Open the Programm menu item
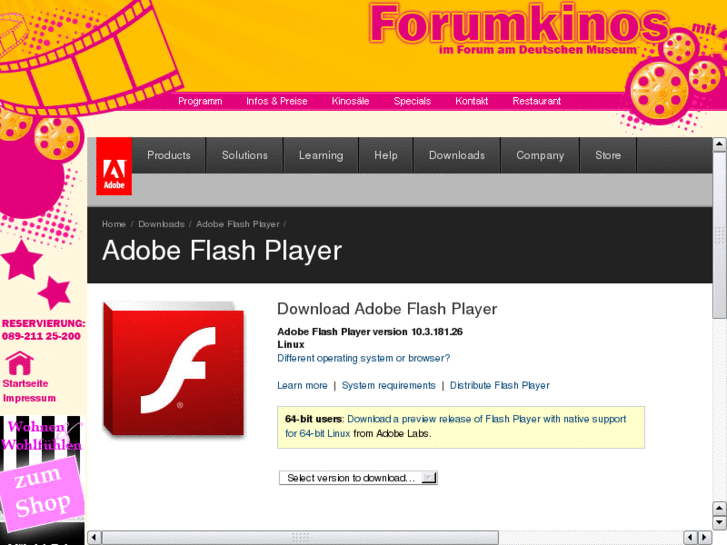The height and width of the screenshot is (545, 727). click(x=200, y=101)
